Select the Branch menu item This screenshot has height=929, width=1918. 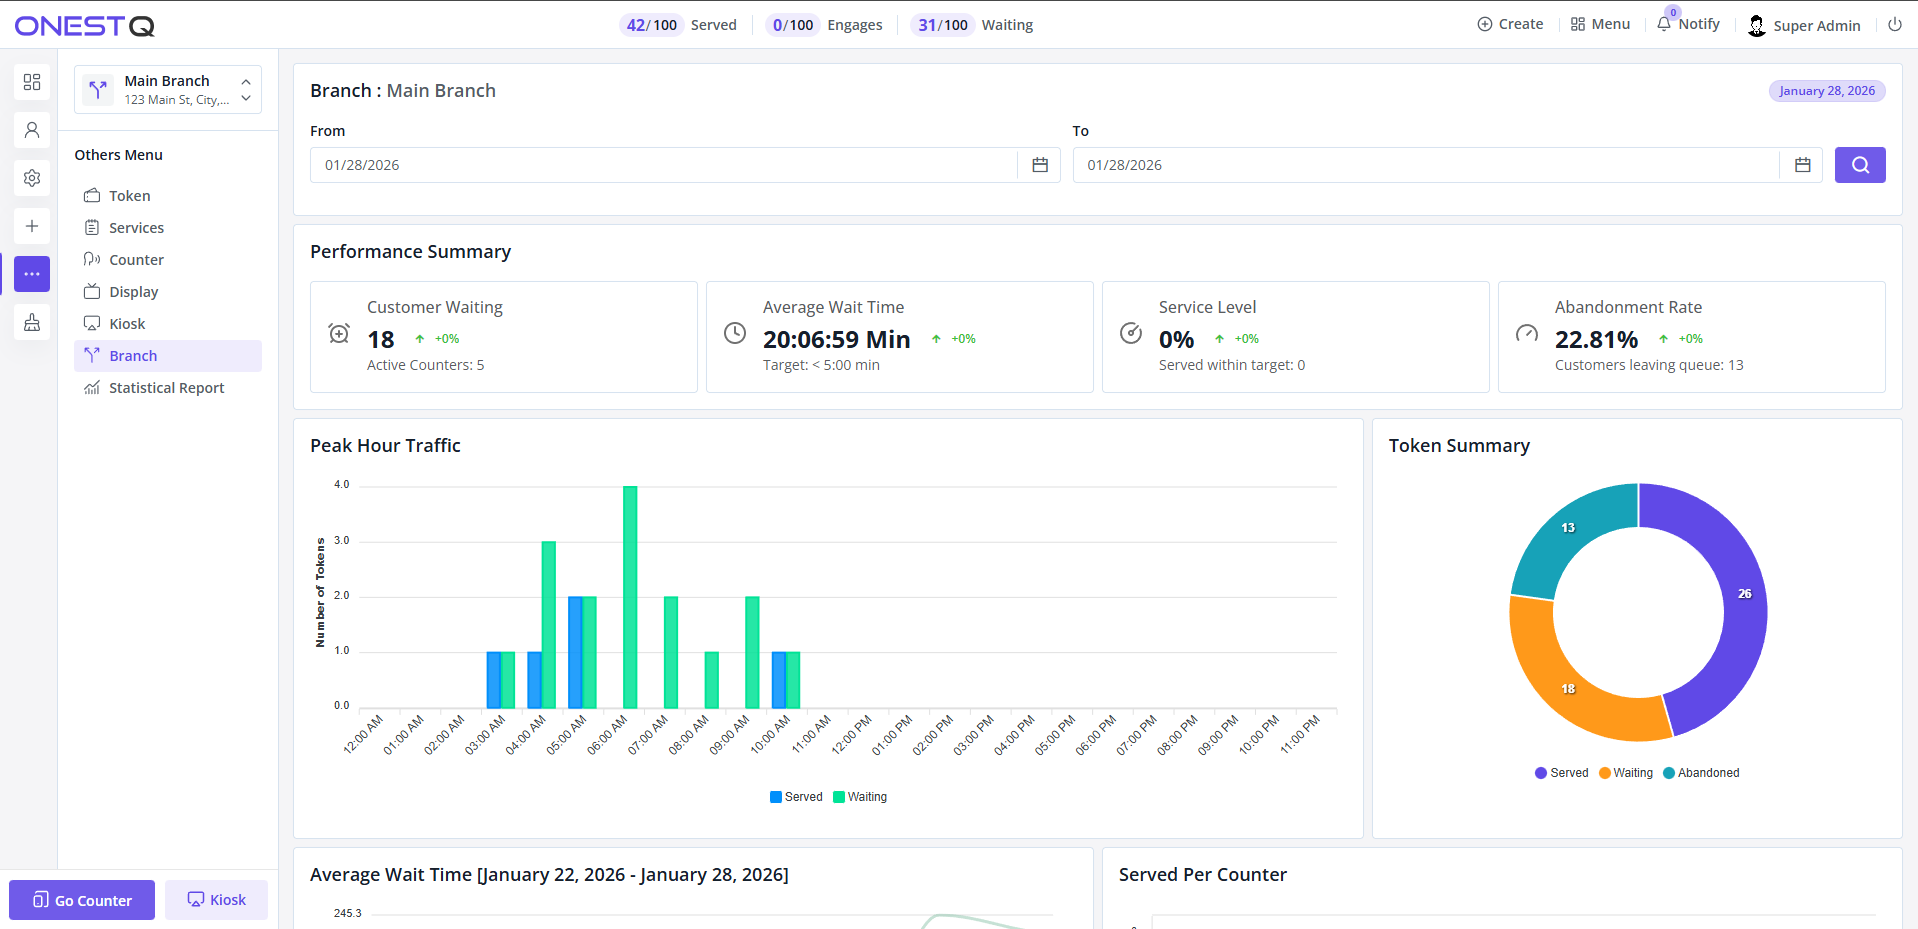pyautogui.click(x=168, y=356)
